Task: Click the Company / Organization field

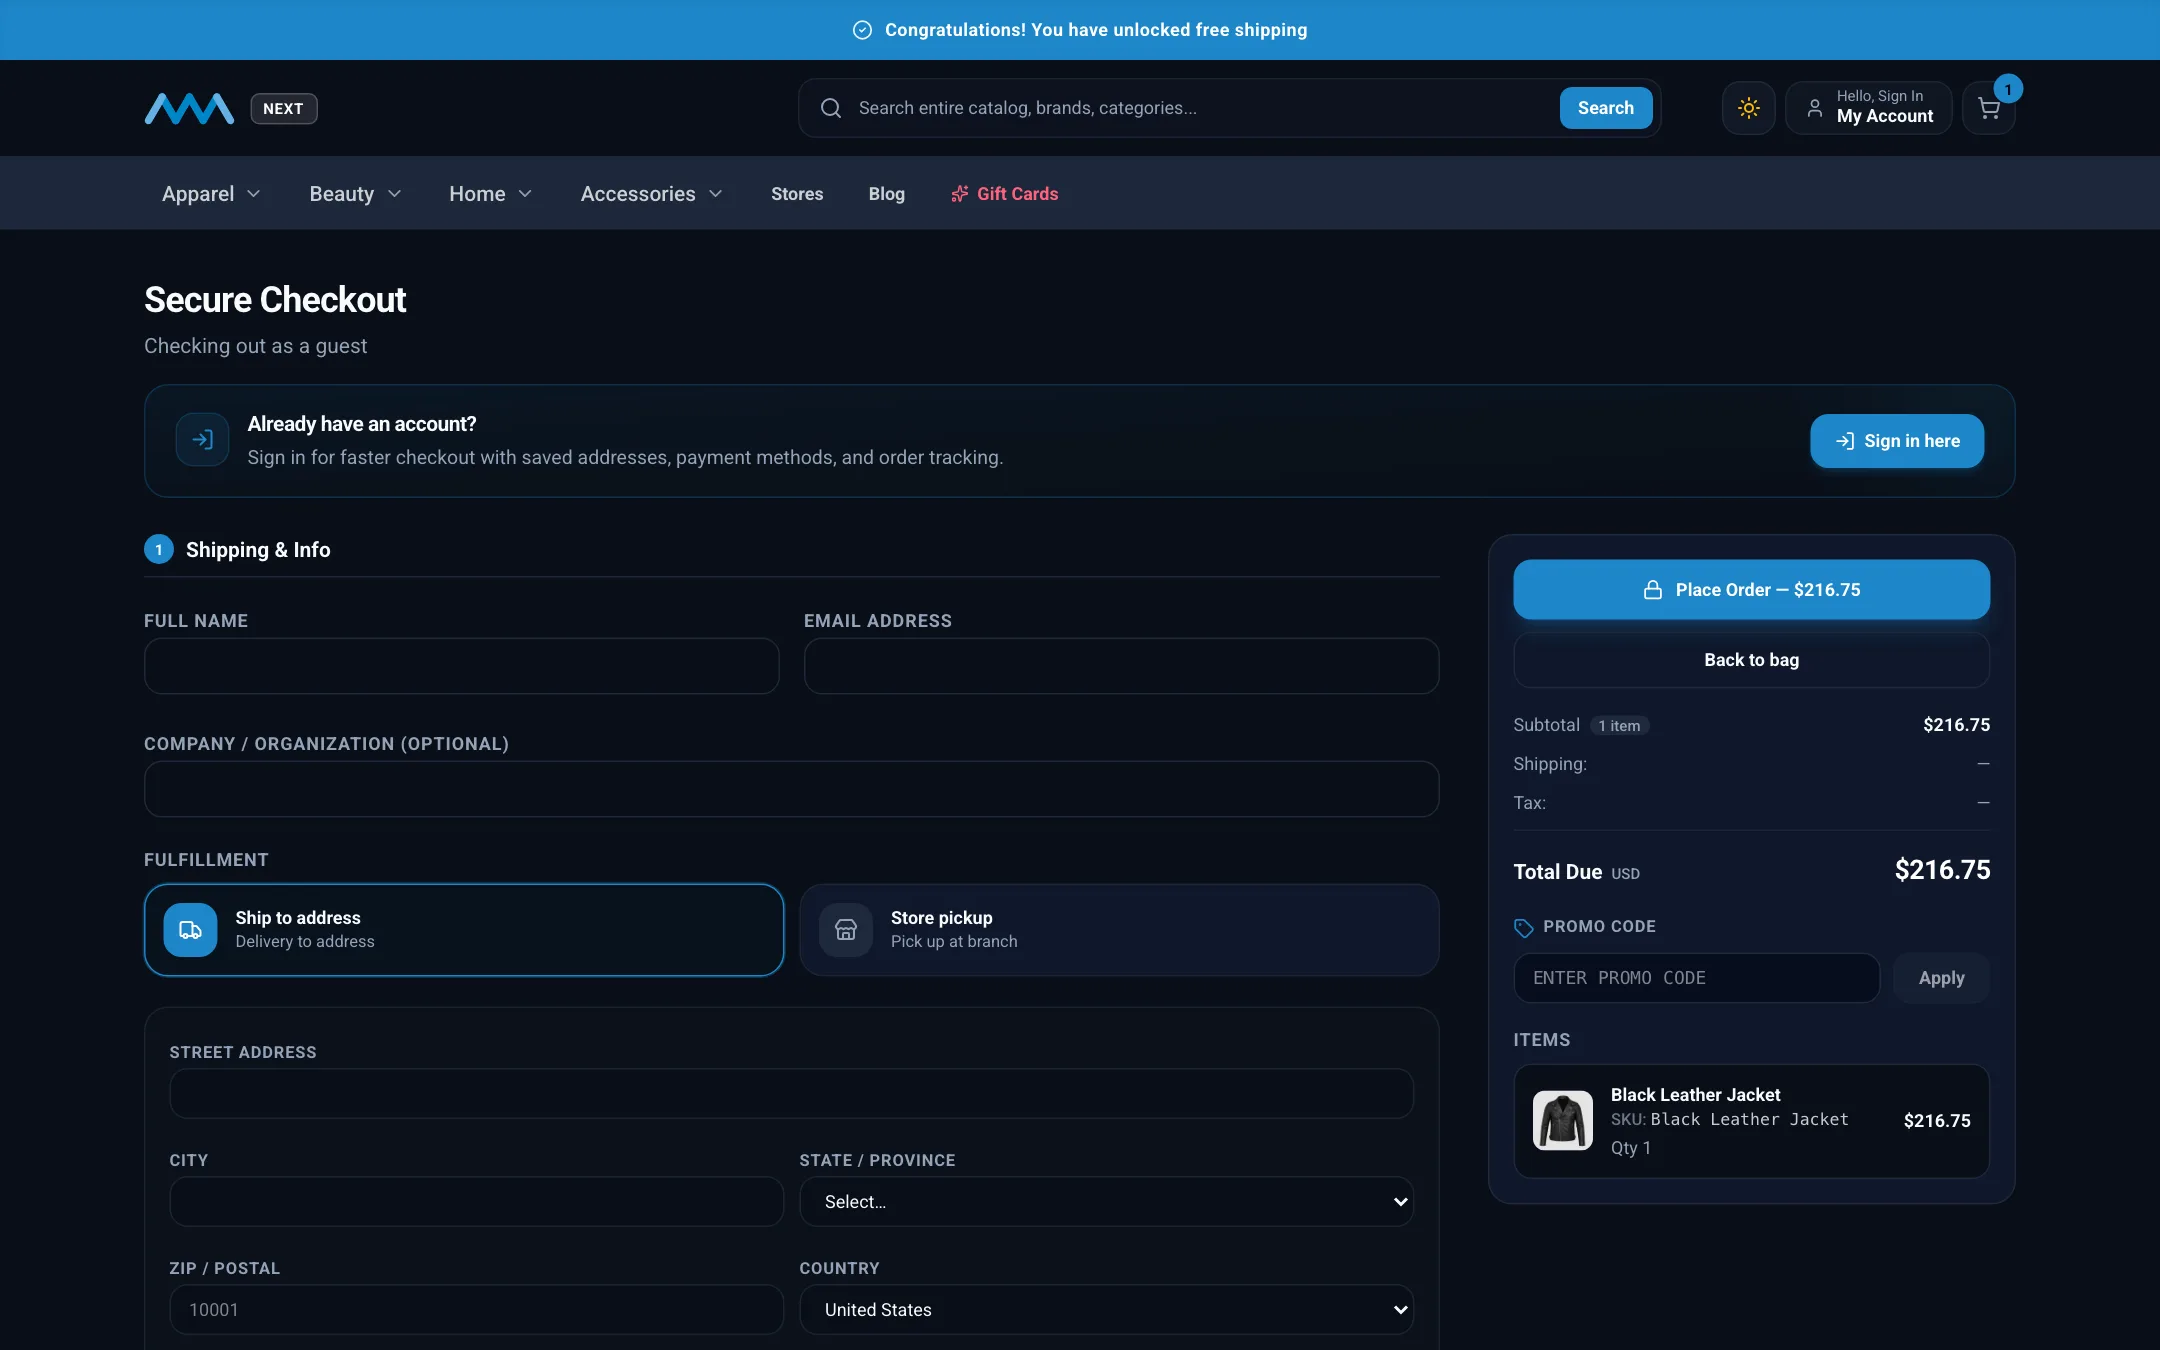Action: click(791, 789)
